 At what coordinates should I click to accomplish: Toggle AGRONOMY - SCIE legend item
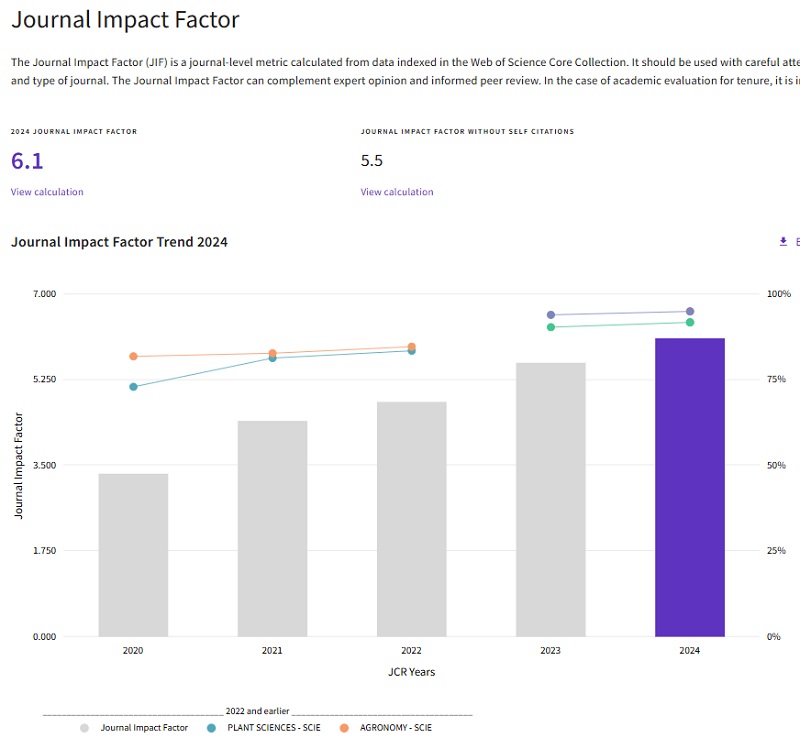[x=386, y=728]
